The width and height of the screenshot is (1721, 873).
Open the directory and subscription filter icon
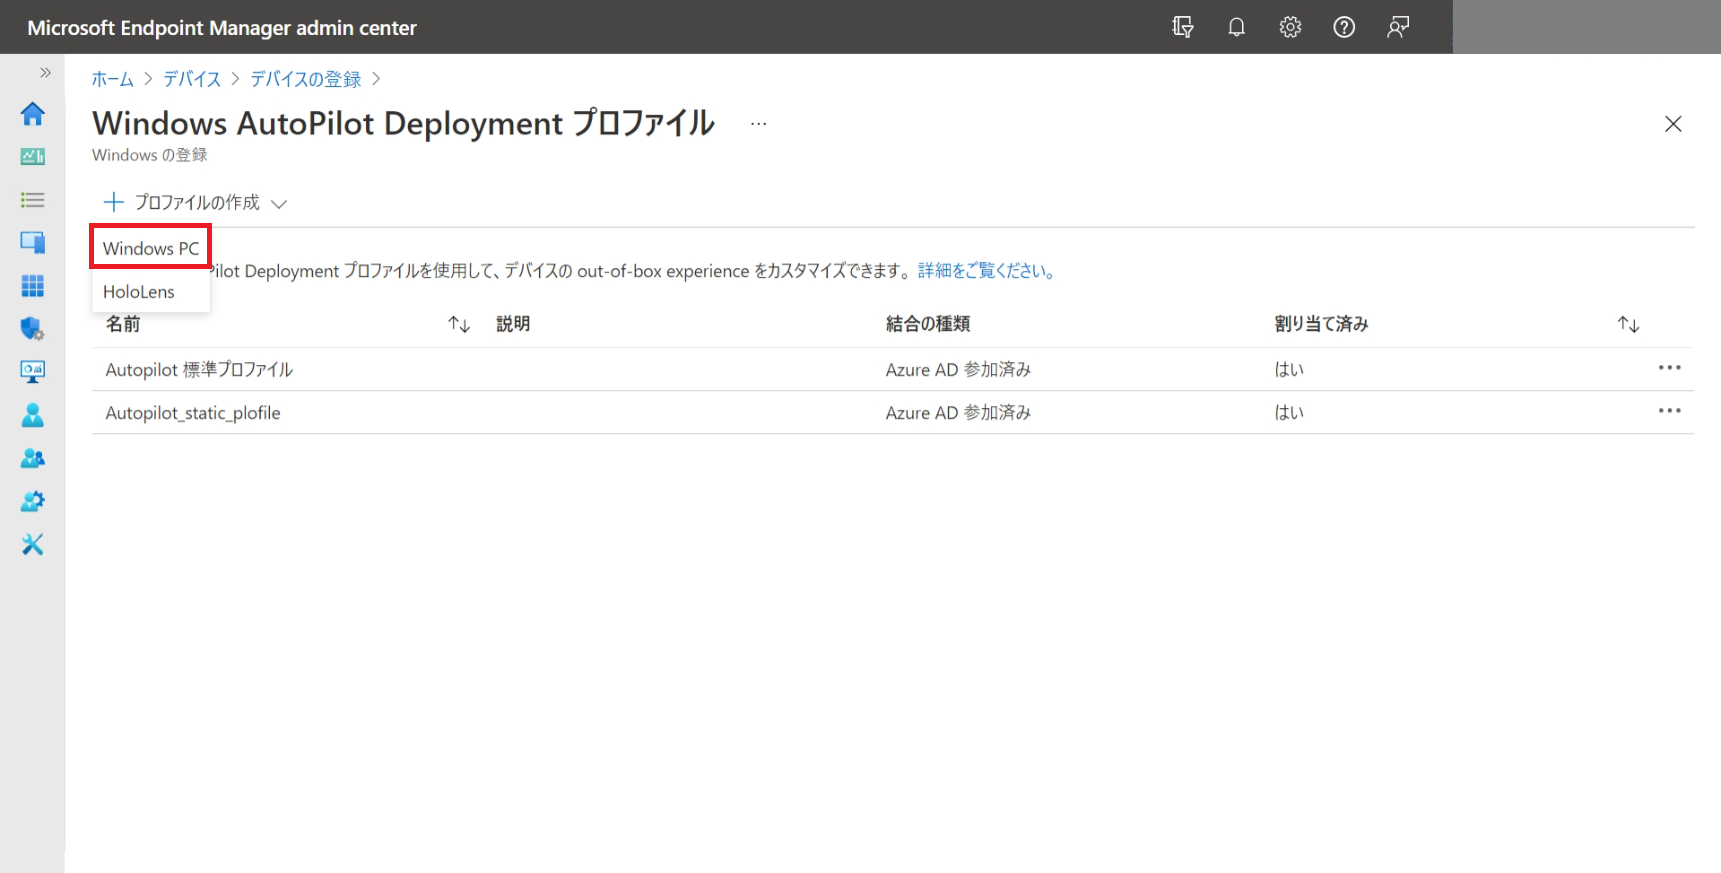pos(1183,27)
